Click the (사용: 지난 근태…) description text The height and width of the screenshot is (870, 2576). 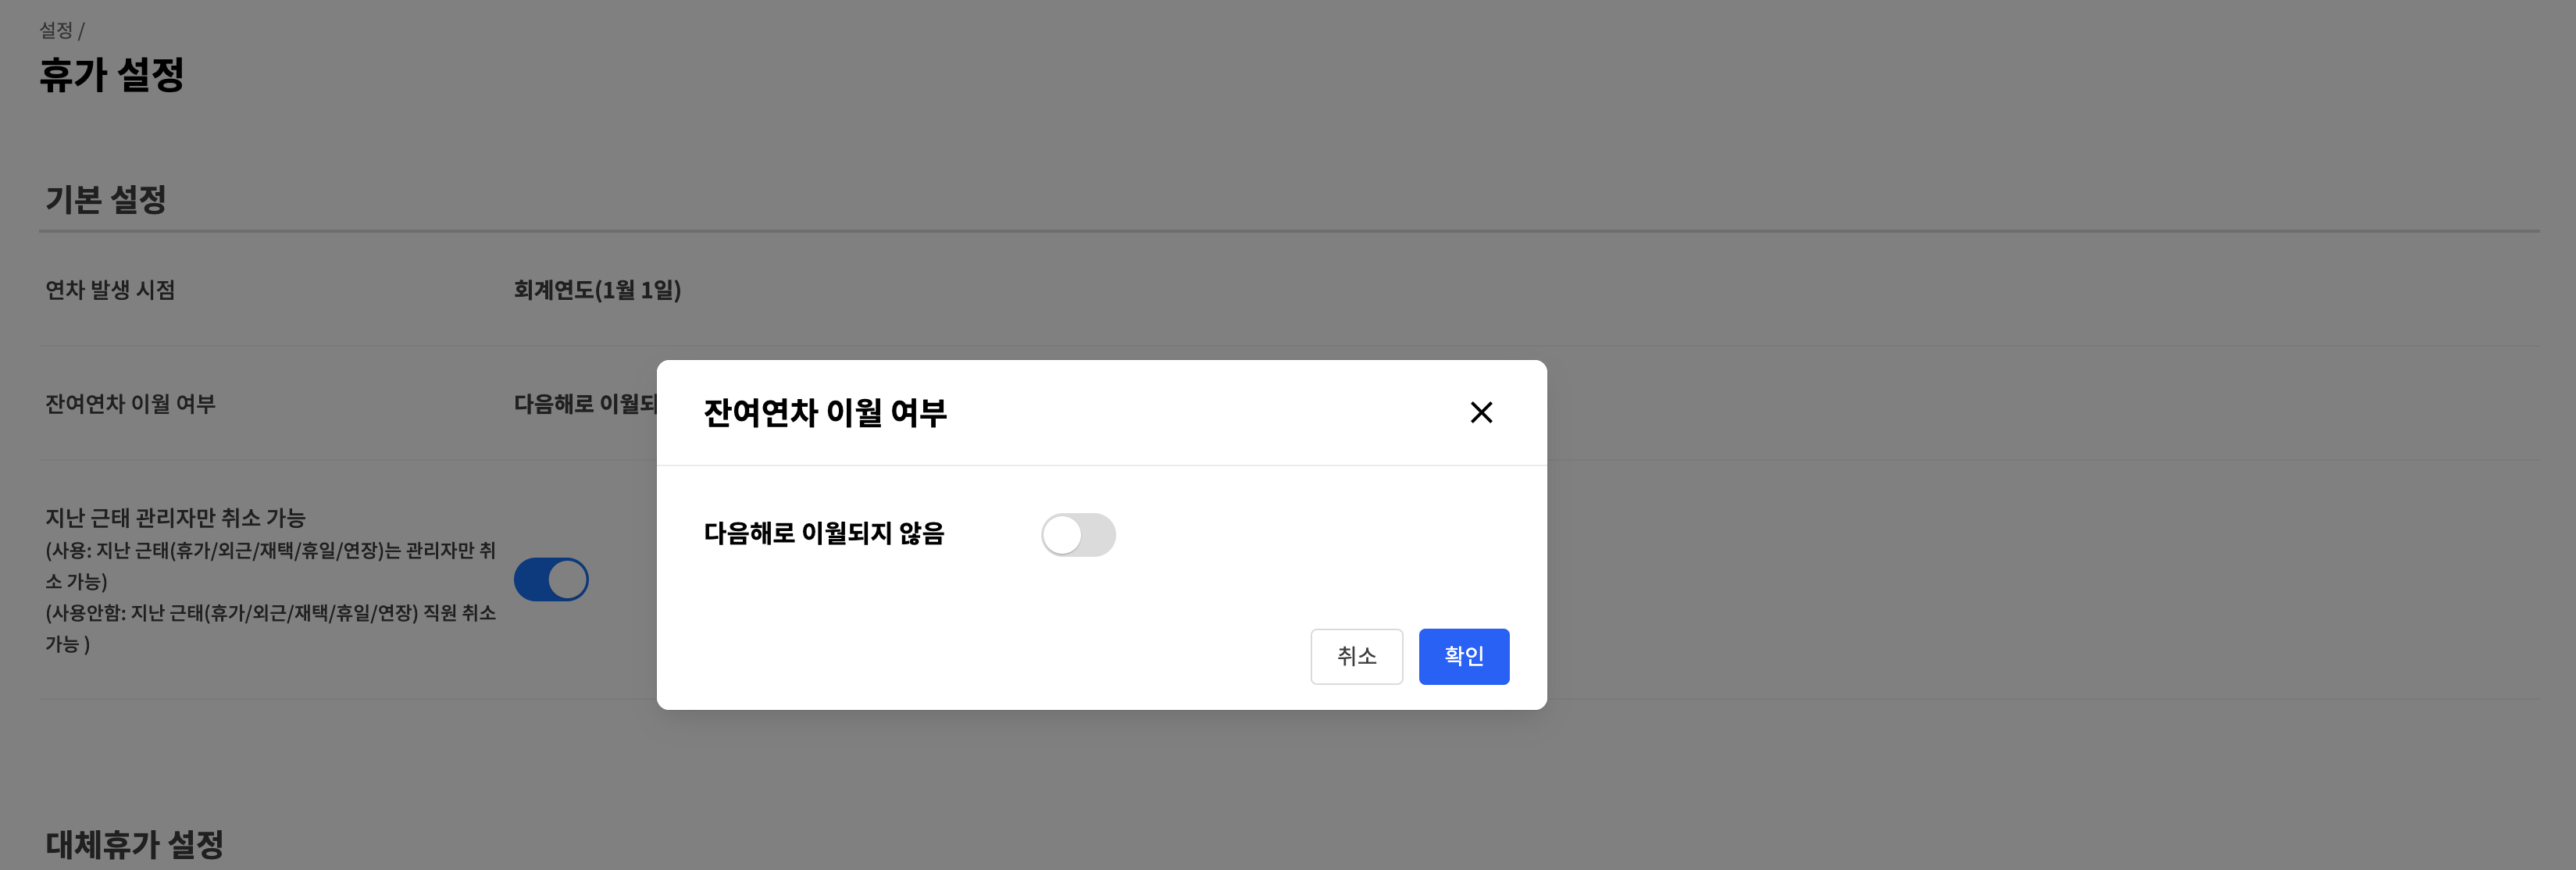pos(270,566)
